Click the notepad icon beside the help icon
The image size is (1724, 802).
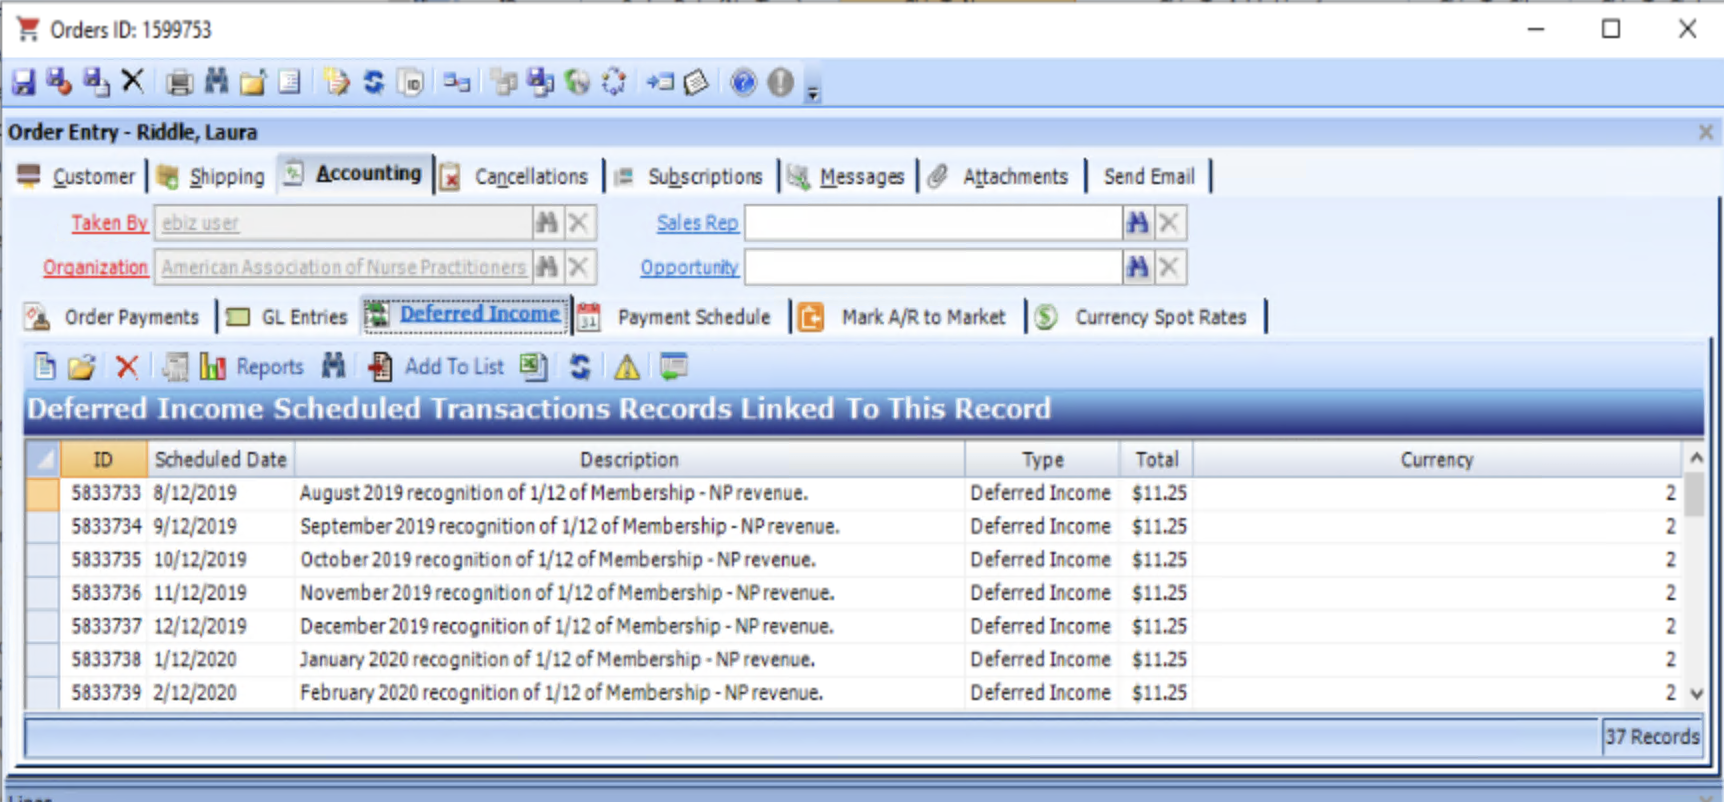click(697, 82)
